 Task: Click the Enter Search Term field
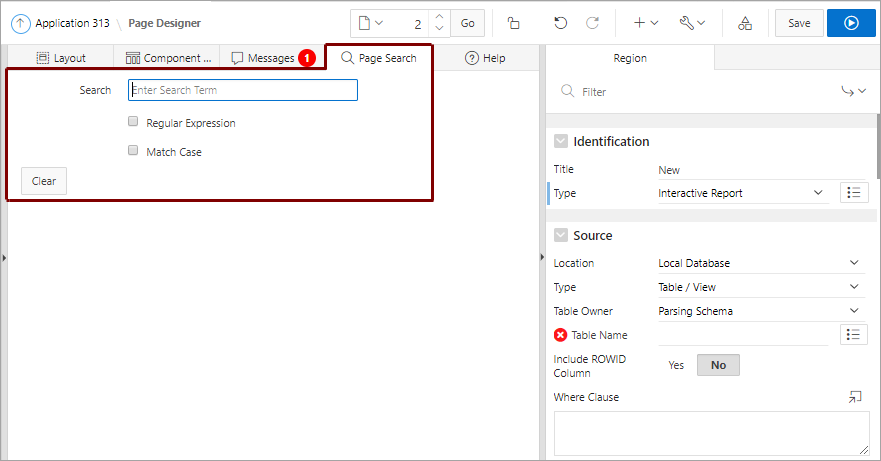(243, 90)
